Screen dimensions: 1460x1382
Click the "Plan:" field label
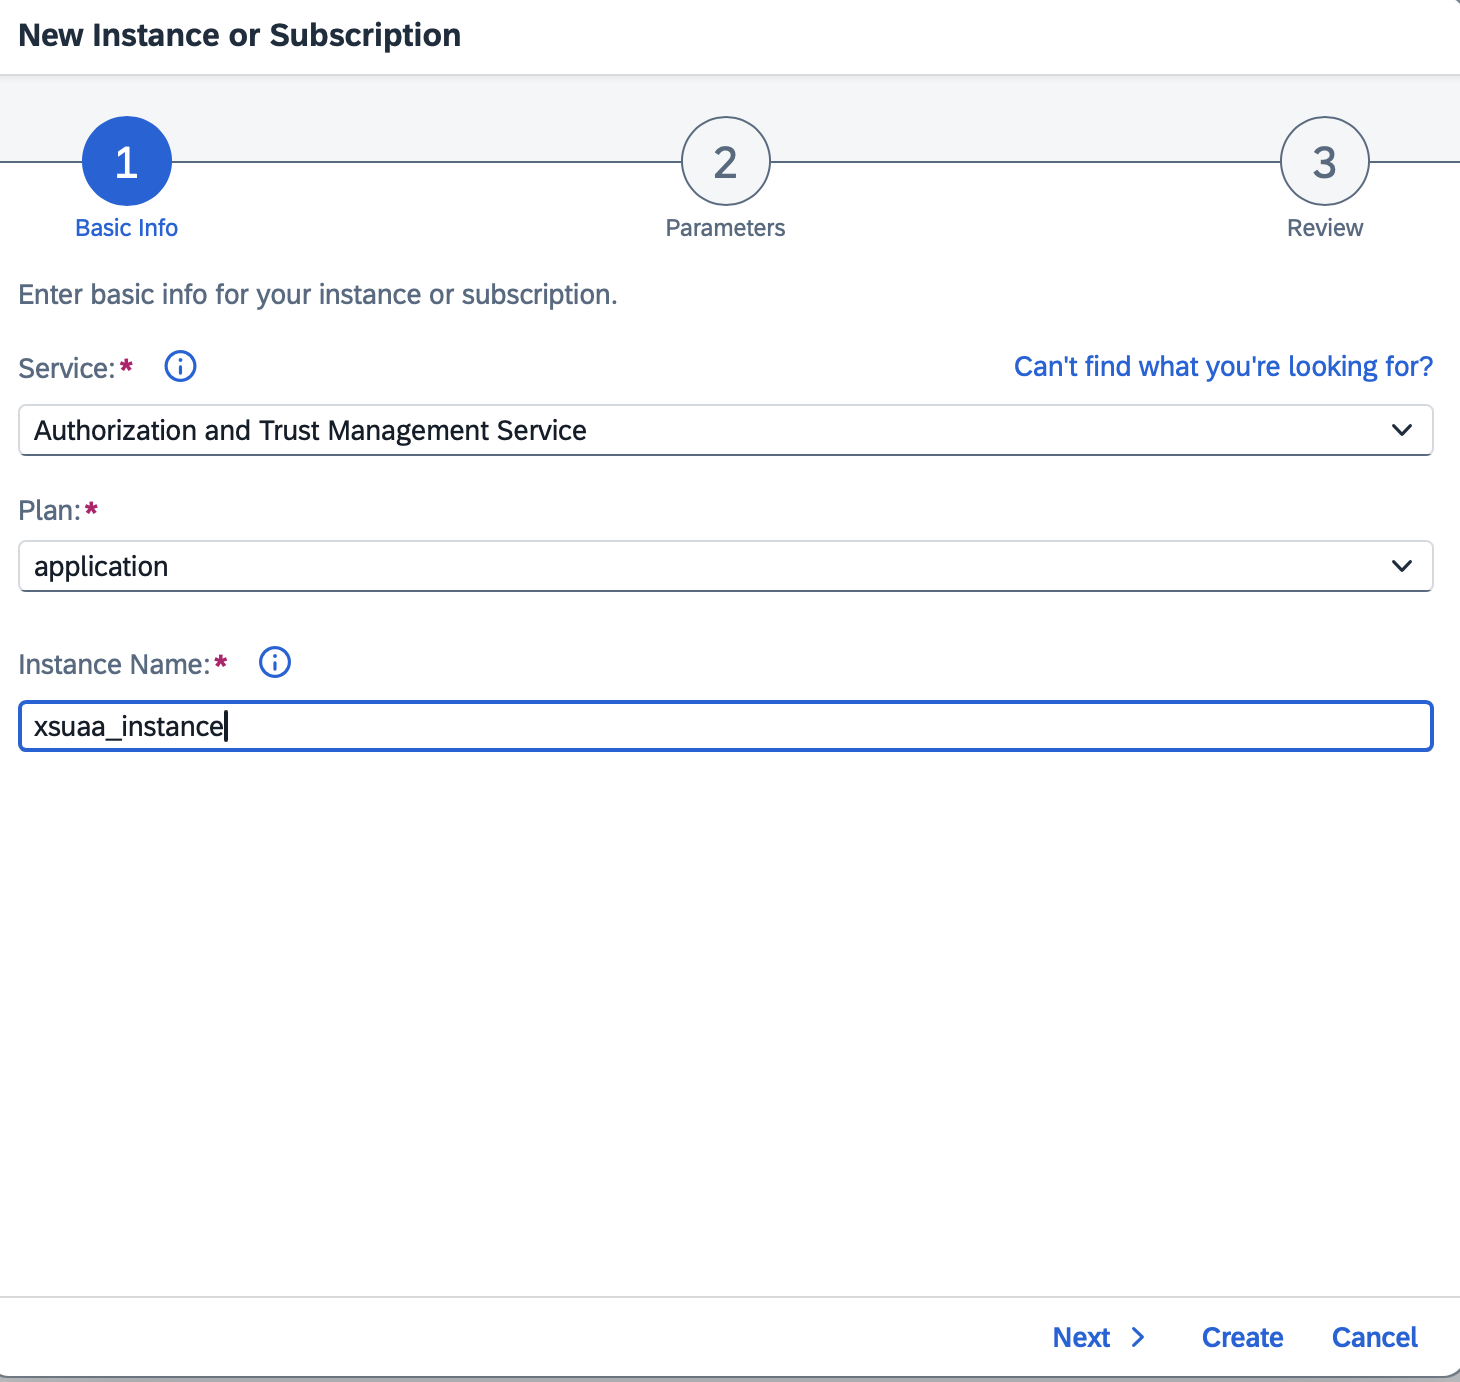(49, 510)
